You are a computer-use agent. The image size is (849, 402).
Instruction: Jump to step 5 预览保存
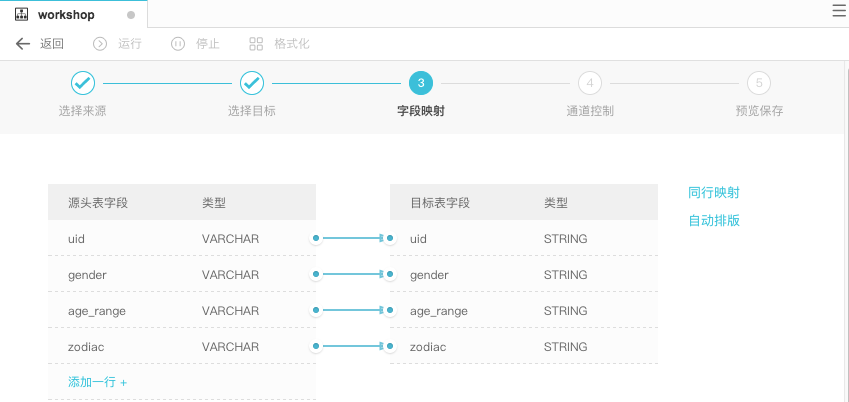(759, 83)
